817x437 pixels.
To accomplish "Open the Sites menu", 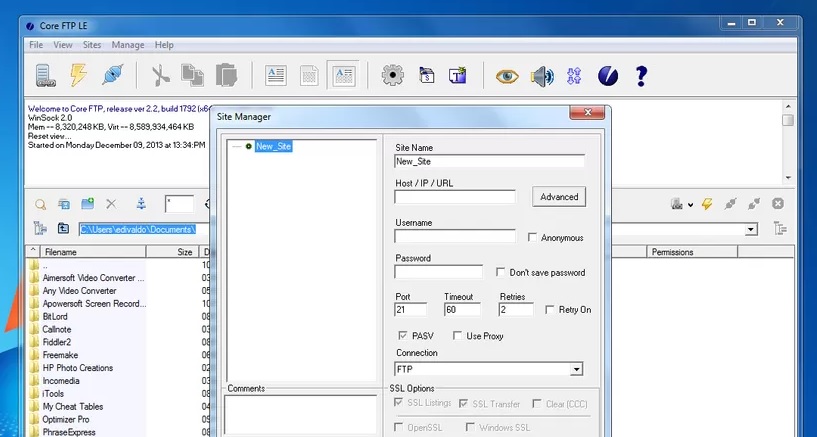I will [92, 45].
